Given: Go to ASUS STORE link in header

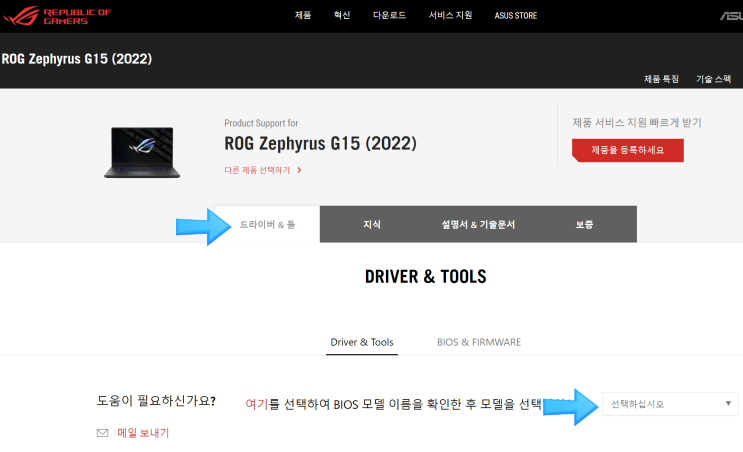Looking at the screenshot, I should click(516, 16).
